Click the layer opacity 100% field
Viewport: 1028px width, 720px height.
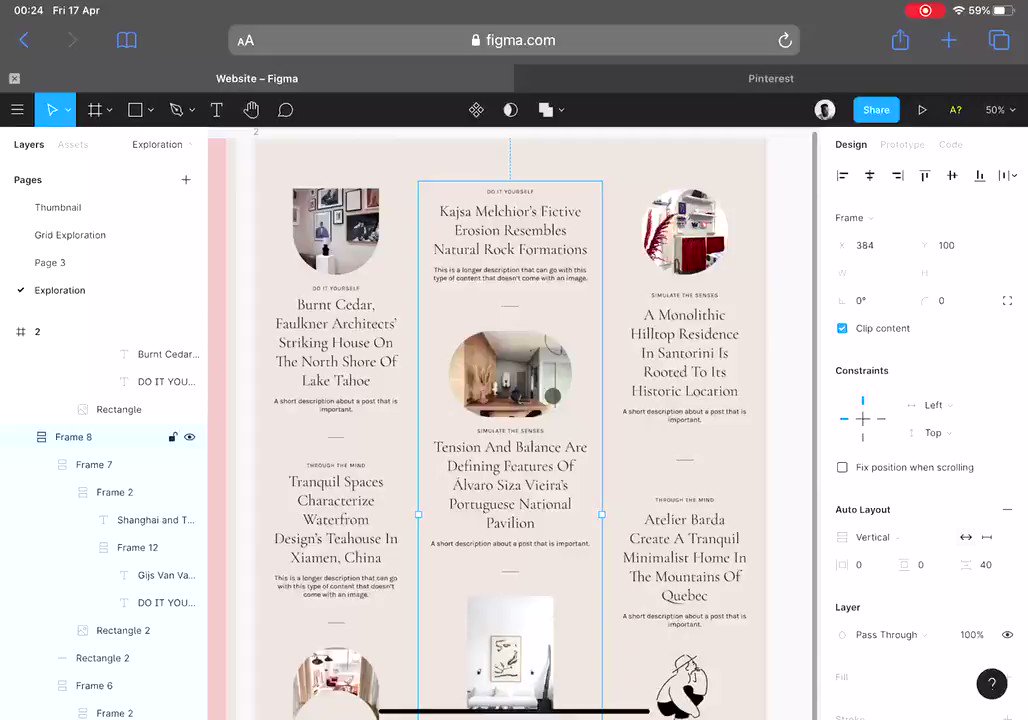(972, 634)
